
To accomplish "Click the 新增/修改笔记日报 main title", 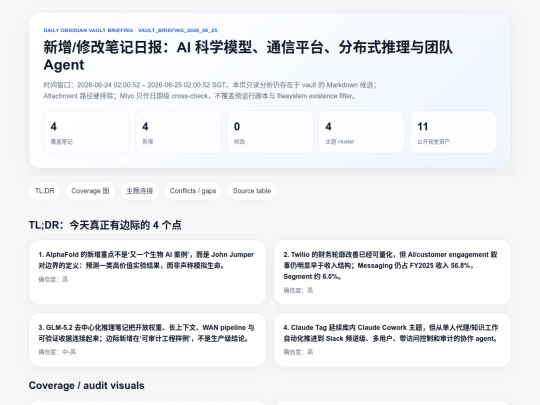I will pyautogui.click(x=248, y=56).
